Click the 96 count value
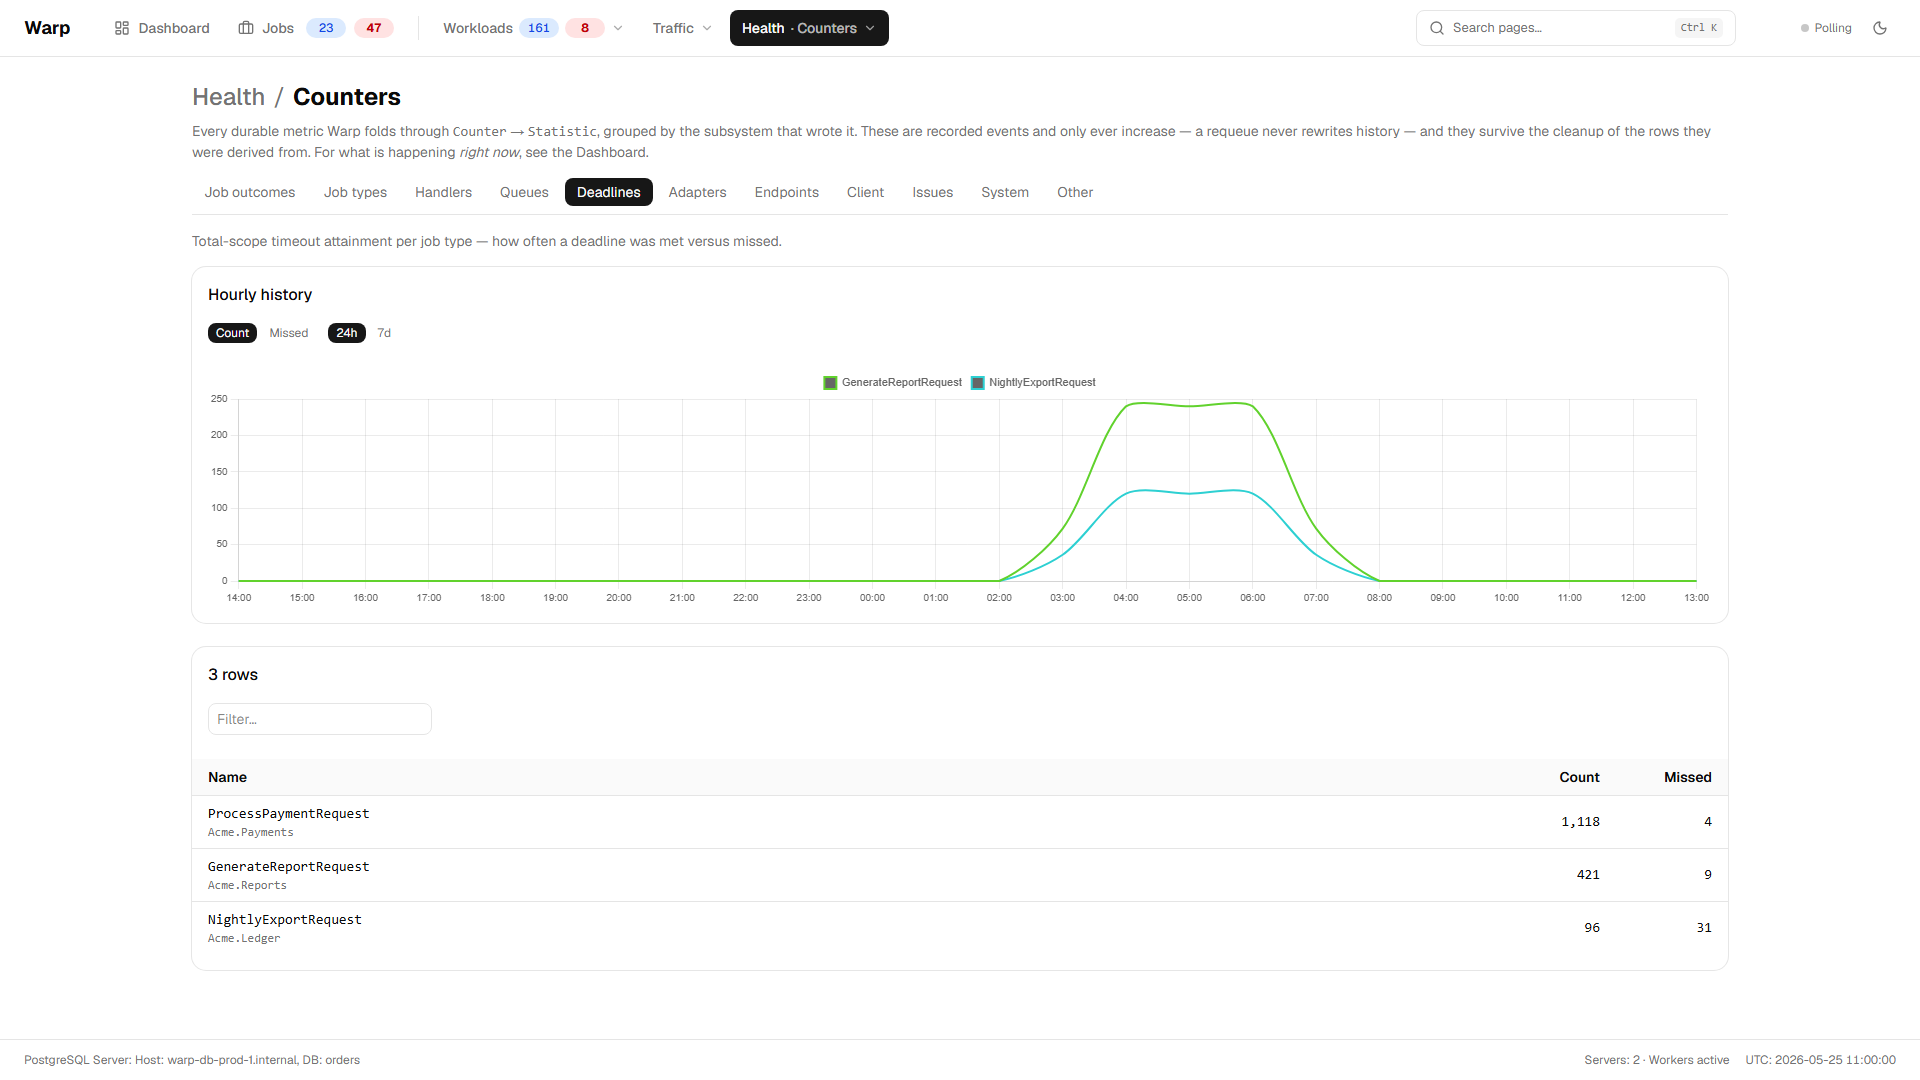Image resolution: width=1920 pixels, height=1080 pixels. click(1592, 928)
